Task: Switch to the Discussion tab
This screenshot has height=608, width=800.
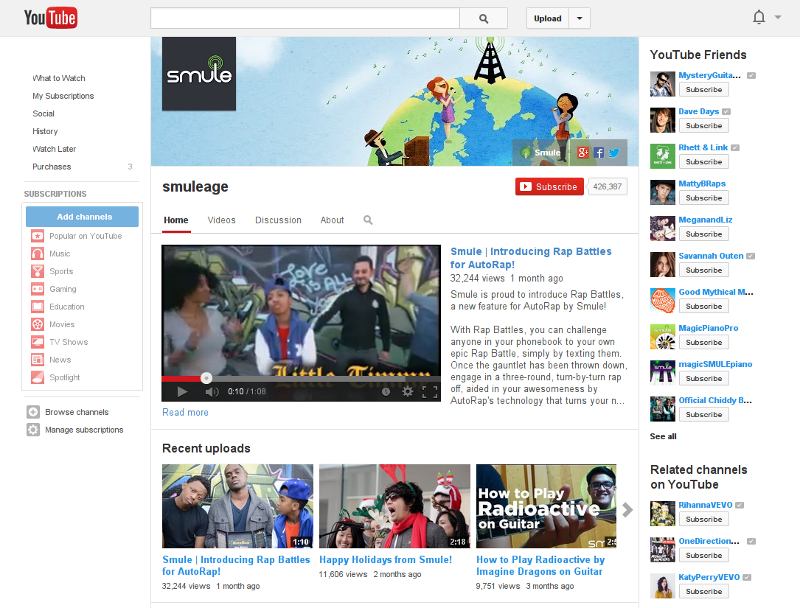Action: (278, 220)
